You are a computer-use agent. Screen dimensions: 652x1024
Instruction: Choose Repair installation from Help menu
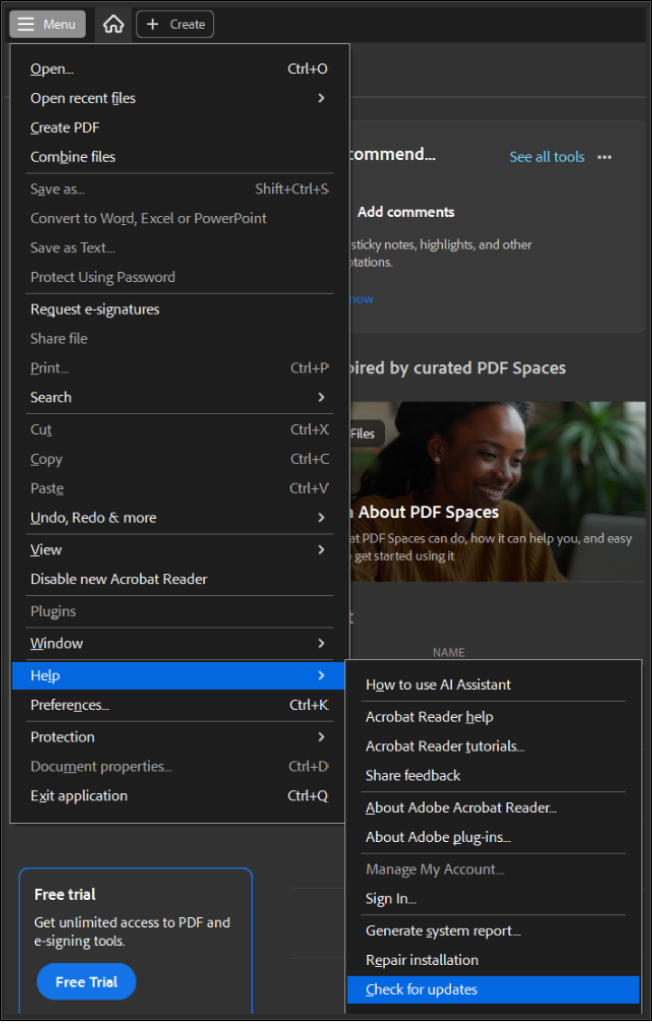(422, 960)
